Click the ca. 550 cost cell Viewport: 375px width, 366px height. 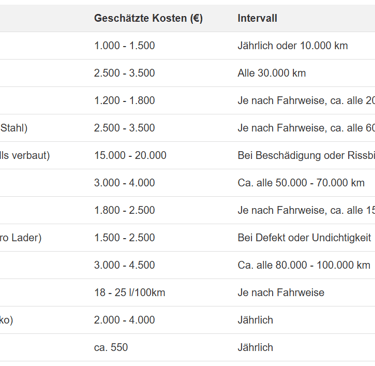click(x=111, y=347)
